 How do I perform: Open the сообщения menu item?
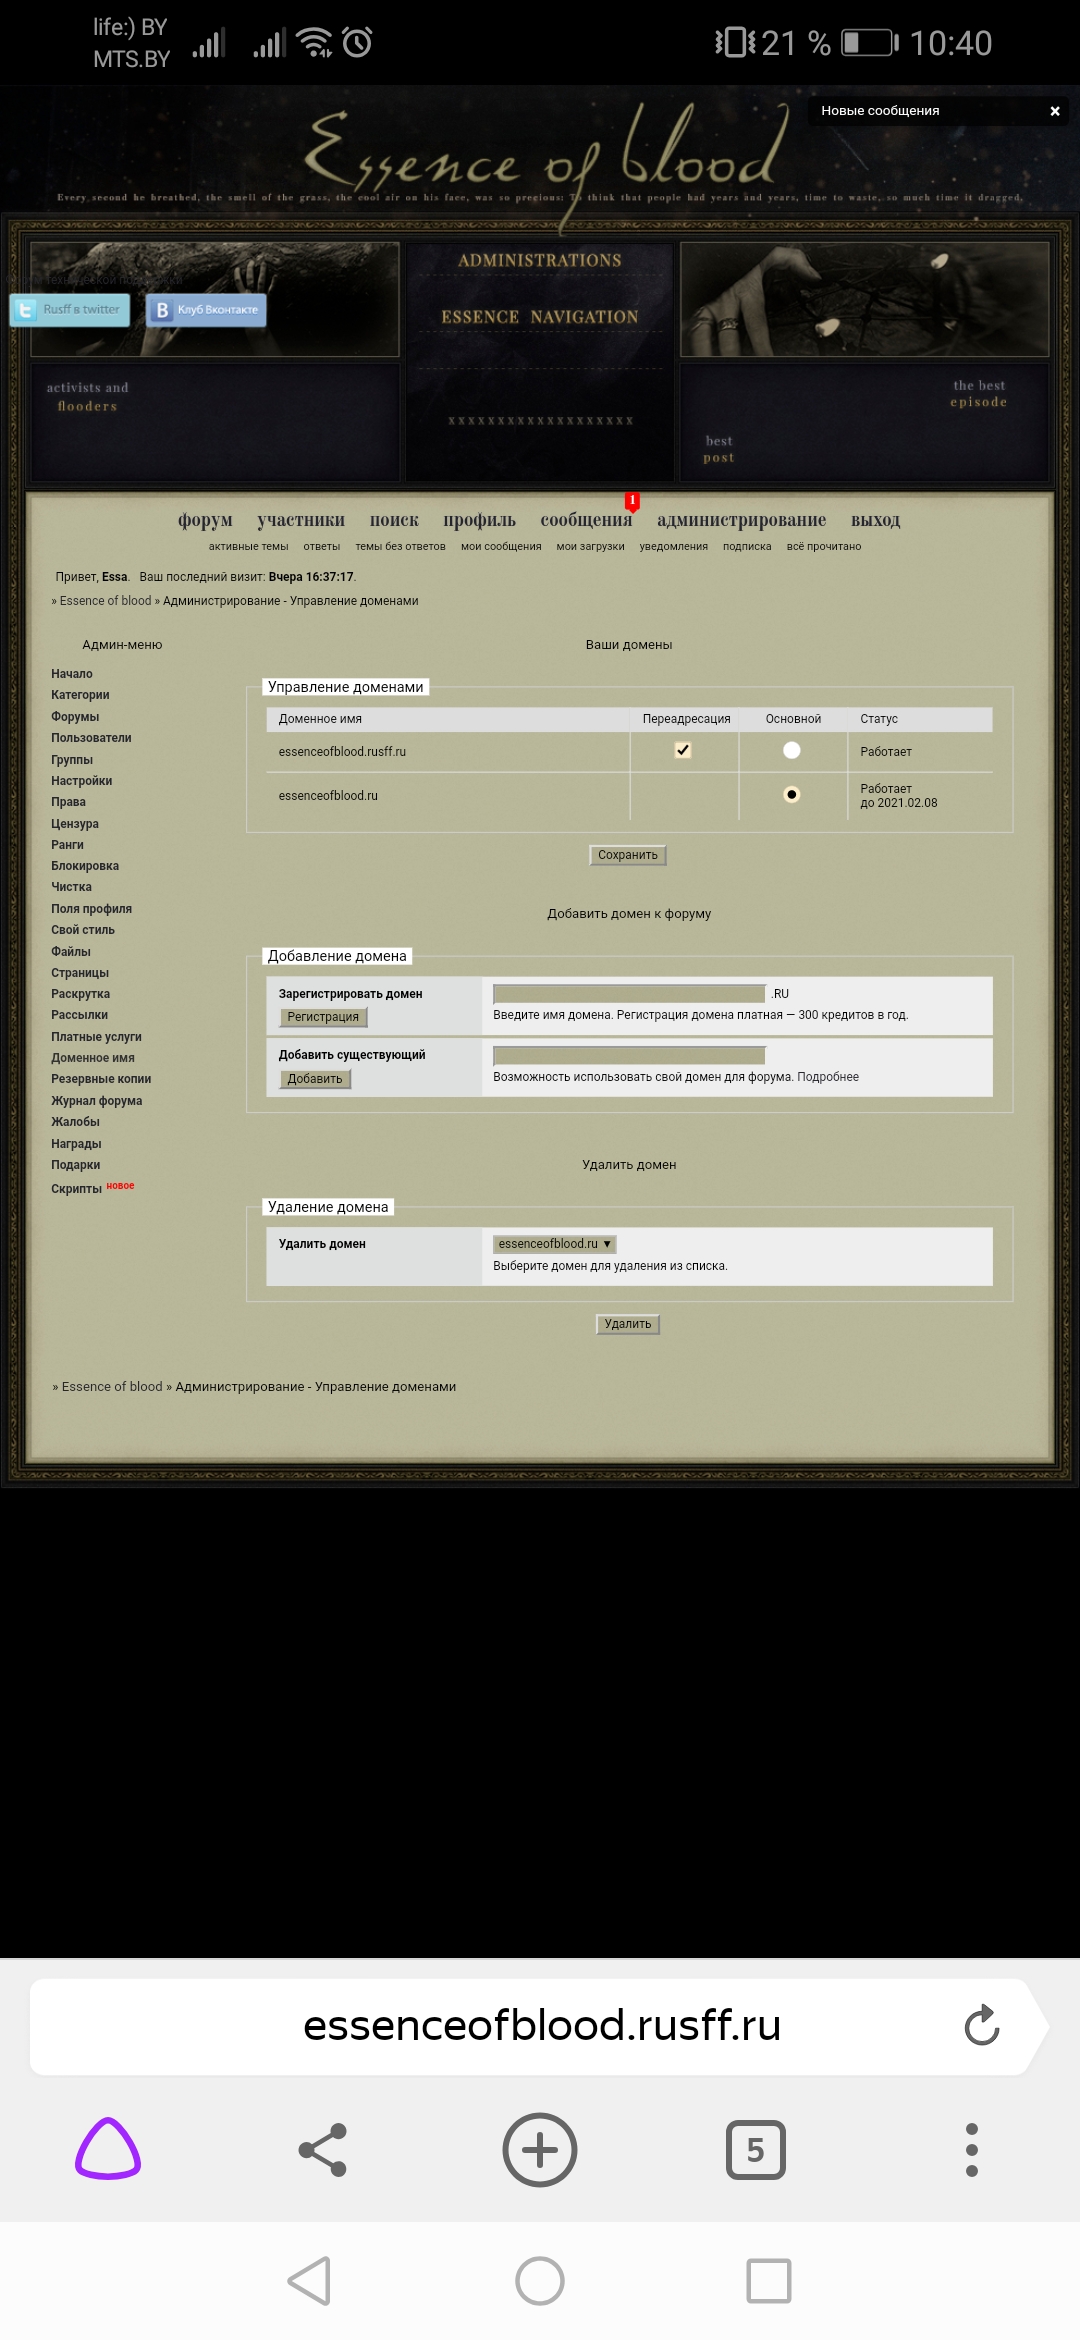586,520
